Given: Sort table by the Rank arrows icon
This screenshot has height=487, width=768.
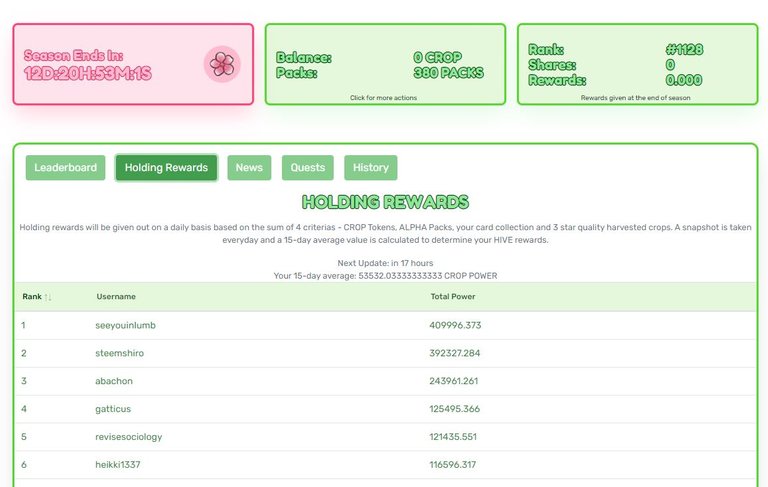Looking at the screenshot, I should (48, 297).
